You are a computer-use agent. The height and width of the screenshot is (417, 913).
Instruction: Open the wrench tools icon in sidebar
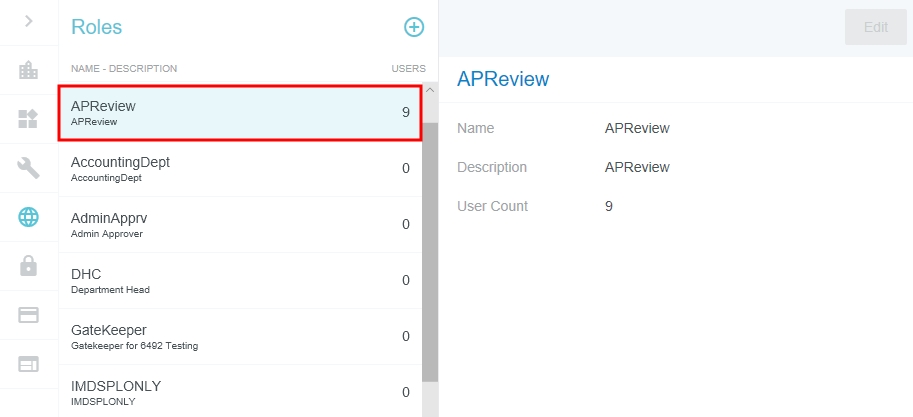click(x=29, y=168)
